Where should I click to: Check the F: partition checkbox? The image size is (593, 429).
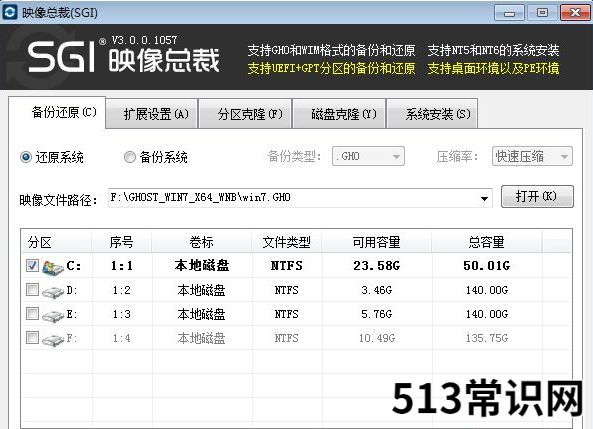coord(32,337)
